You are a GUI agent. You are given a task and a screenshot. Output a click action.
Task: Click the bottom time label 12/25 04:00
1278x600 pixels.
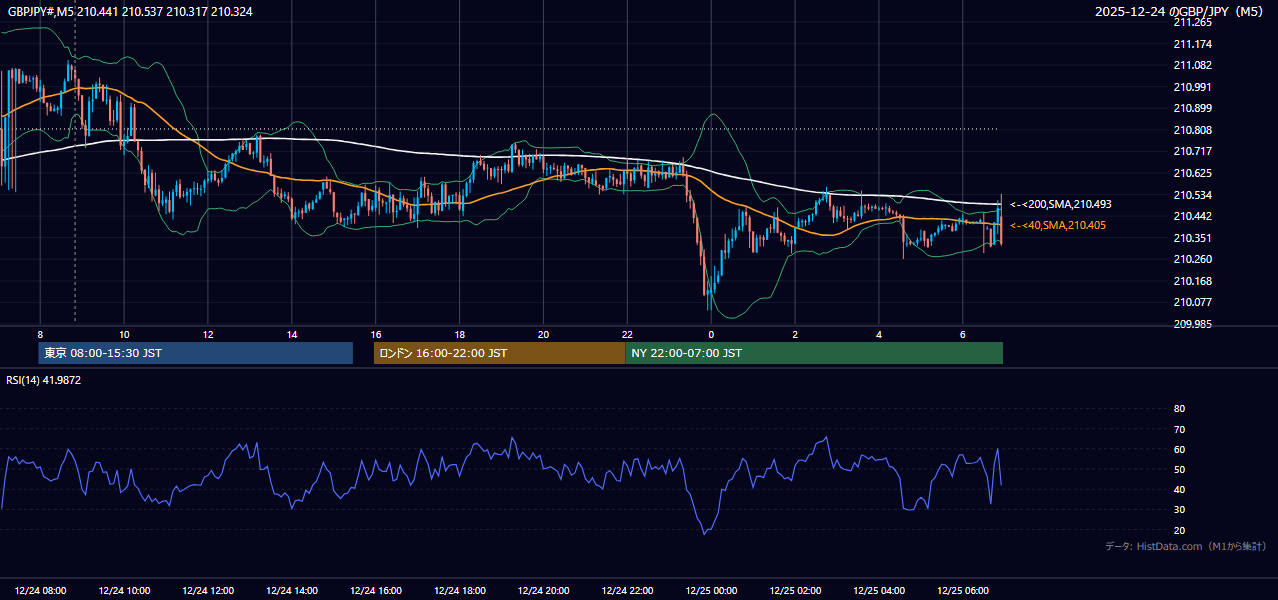(880, 591)
